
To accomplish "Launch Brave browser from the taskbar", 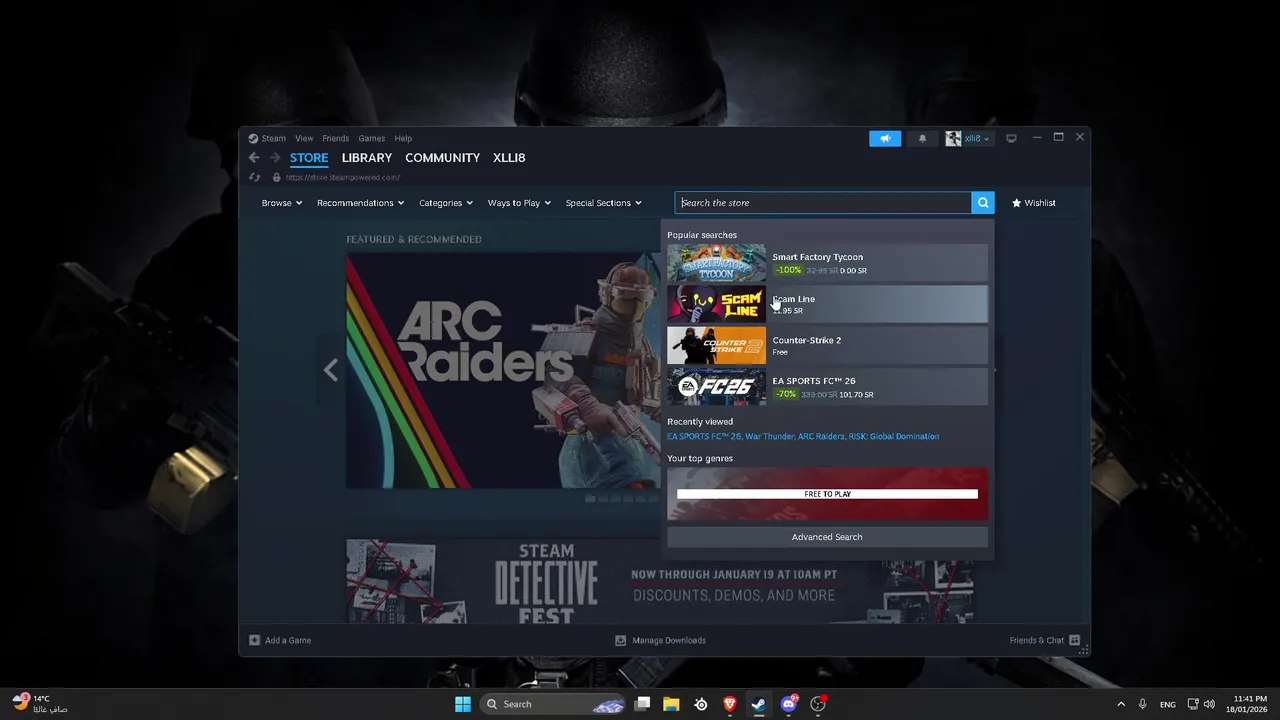I will (x=729, y=704).
